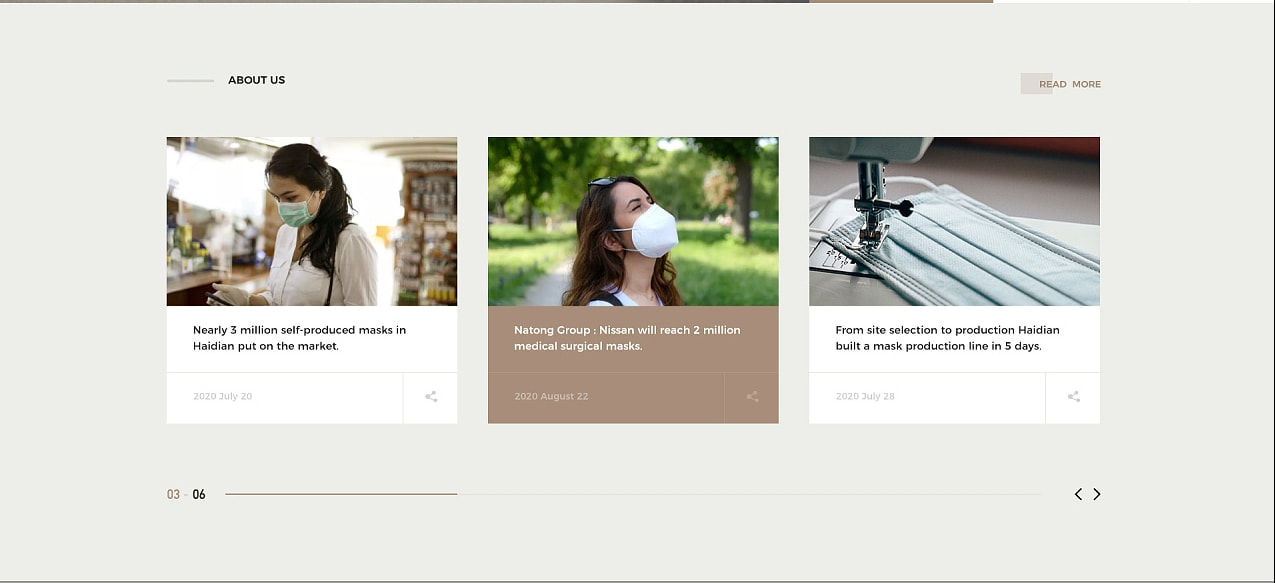This screenshot has height=583, width=1275.
Task: Open article 'Nearly 3 million self-produced masks'
Action: coord(299,338)
